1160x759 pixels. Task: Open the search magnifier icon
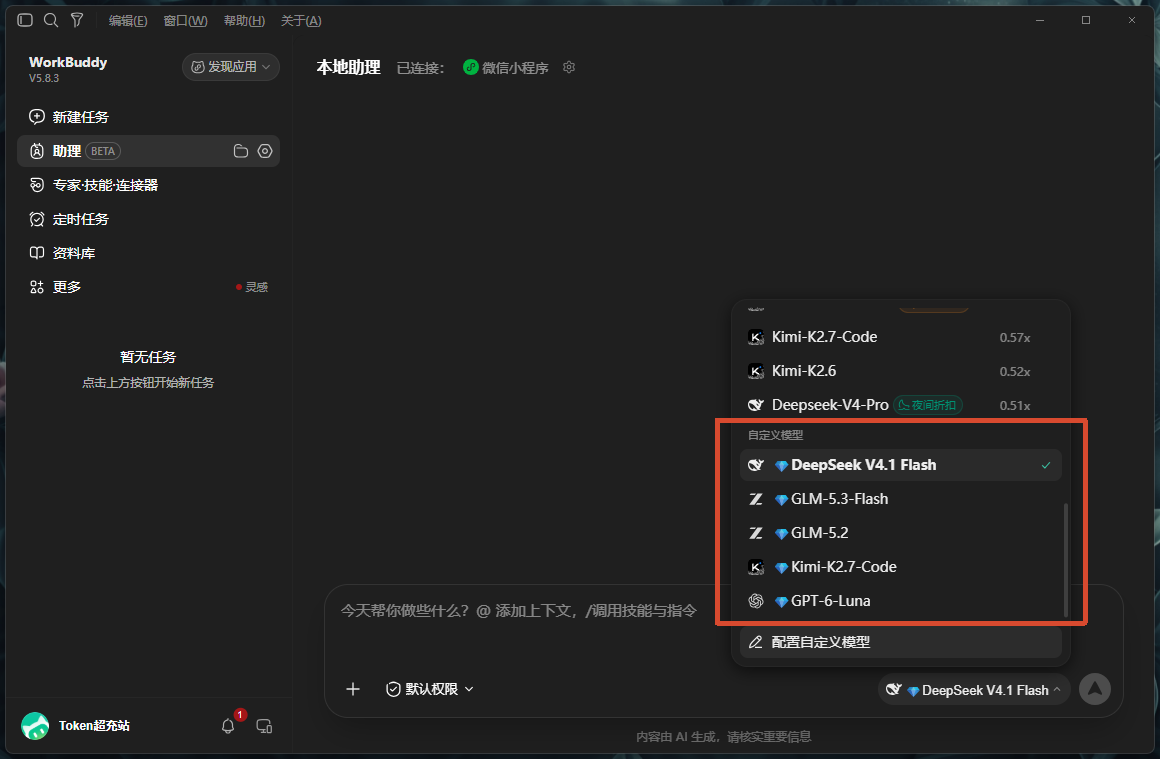[51, 20]
